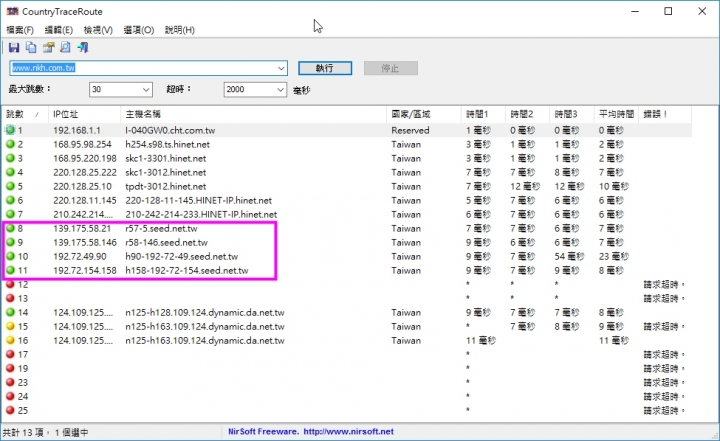Click hop number 23 in the list
Viewport: 720px width, 441px height.
tap(22, 382)
